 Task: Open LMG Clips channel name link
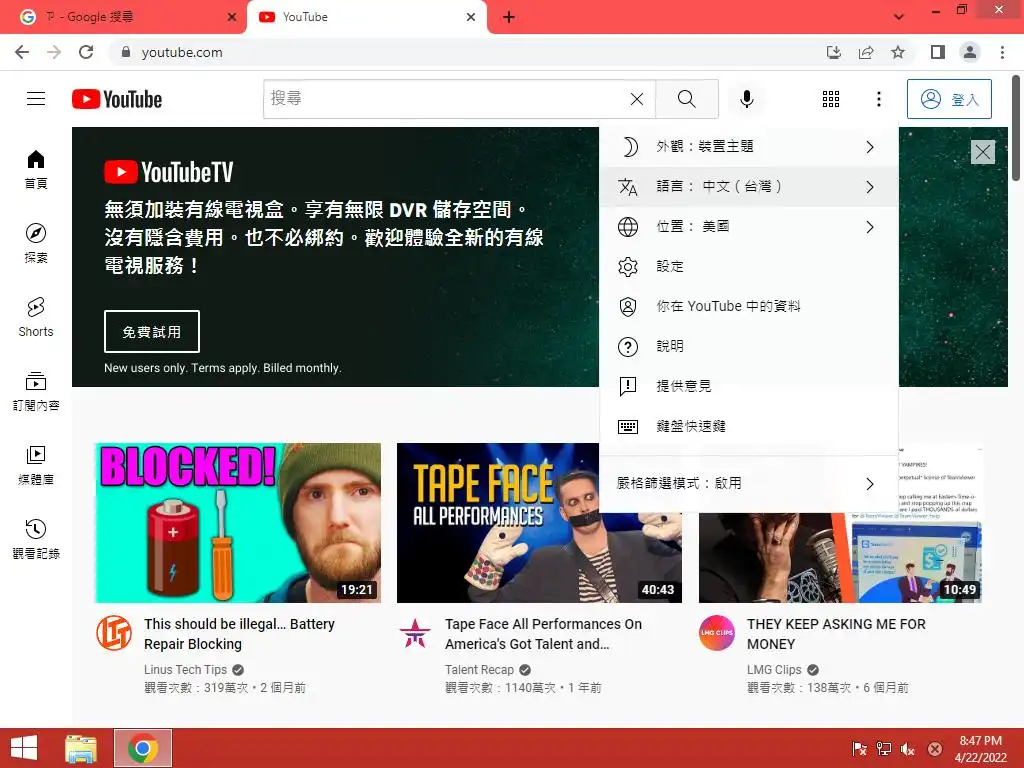[x=774, y=669]
